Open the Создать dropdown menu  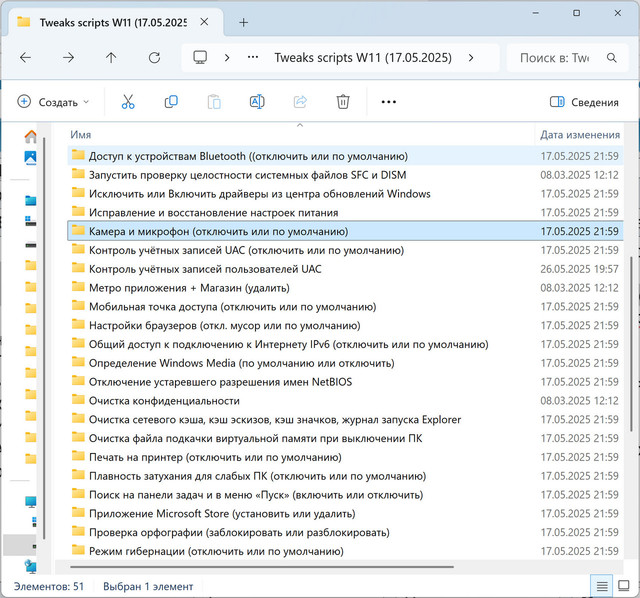tap(53, 102)
